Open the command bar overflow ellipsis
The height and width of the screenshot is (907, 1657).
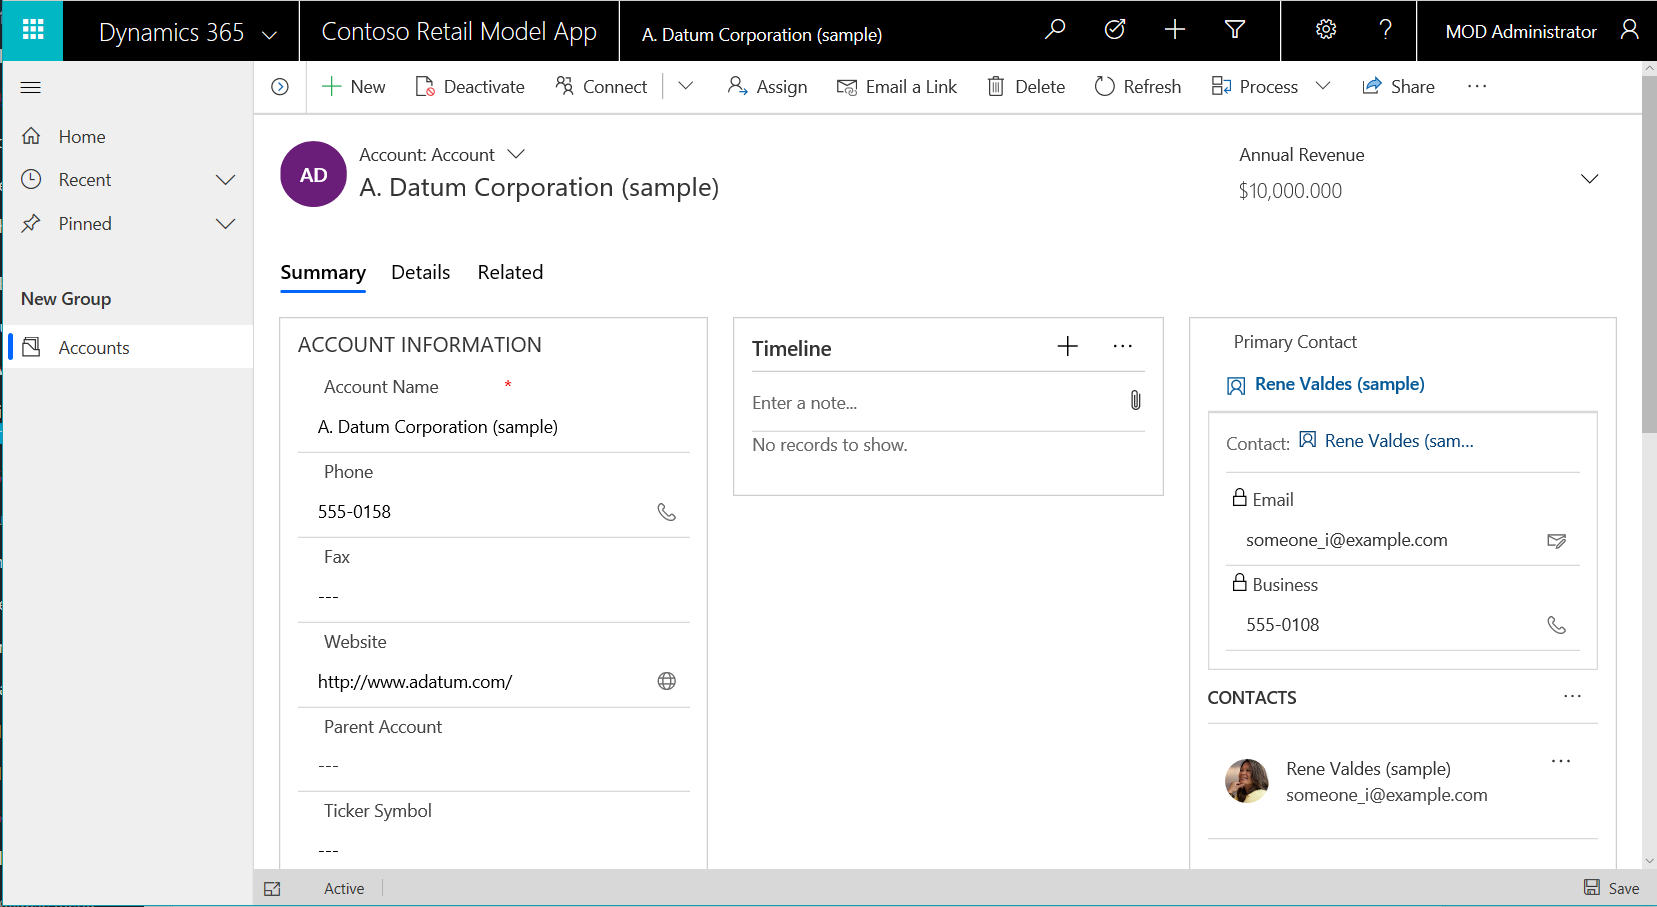pyautogui.click(x=1477, y=87)
